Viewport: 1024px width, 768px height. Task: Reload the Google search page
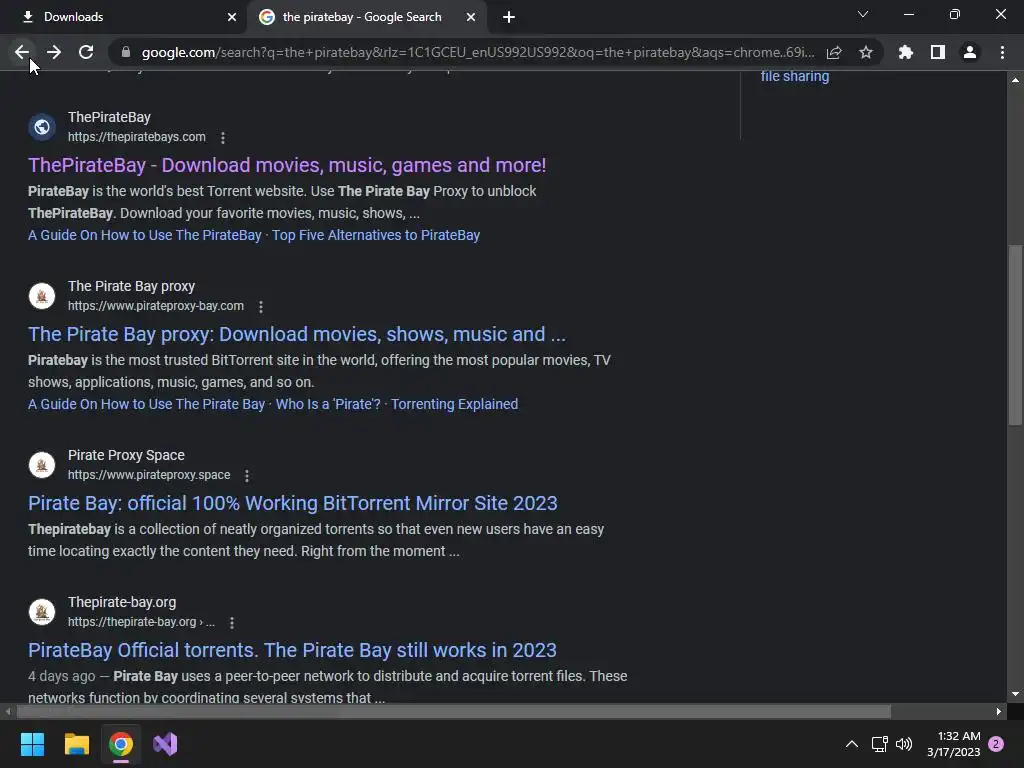tap(86, 52)
